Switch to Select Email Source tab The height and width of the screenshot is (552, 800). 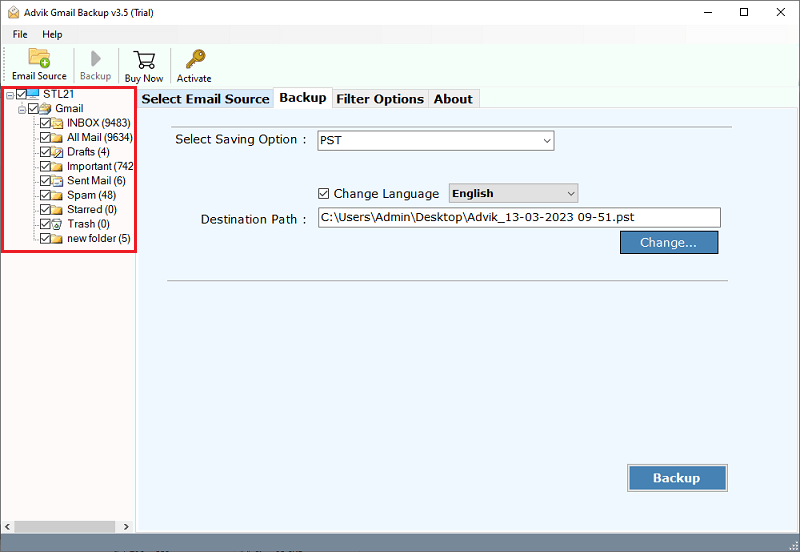pyautogui.click(x=205, y=99)
